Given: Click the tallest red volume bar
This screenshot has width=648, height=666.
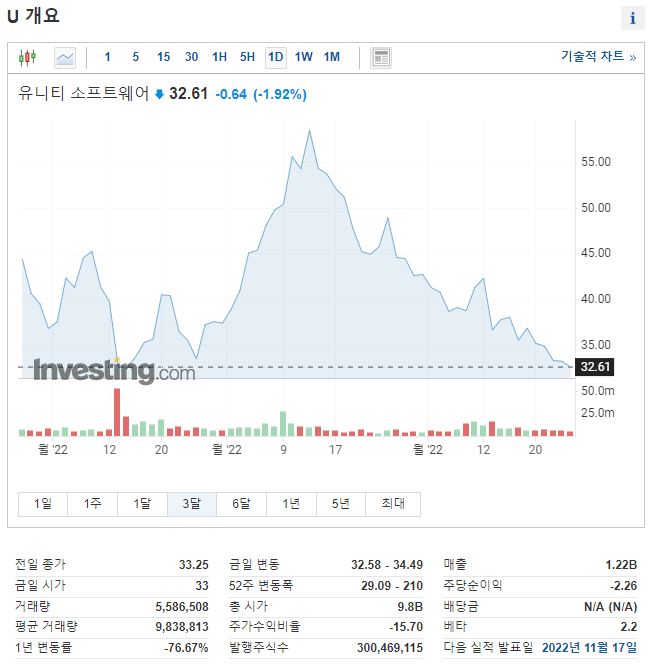Looking at the screenshot, I should pos(117,412).
